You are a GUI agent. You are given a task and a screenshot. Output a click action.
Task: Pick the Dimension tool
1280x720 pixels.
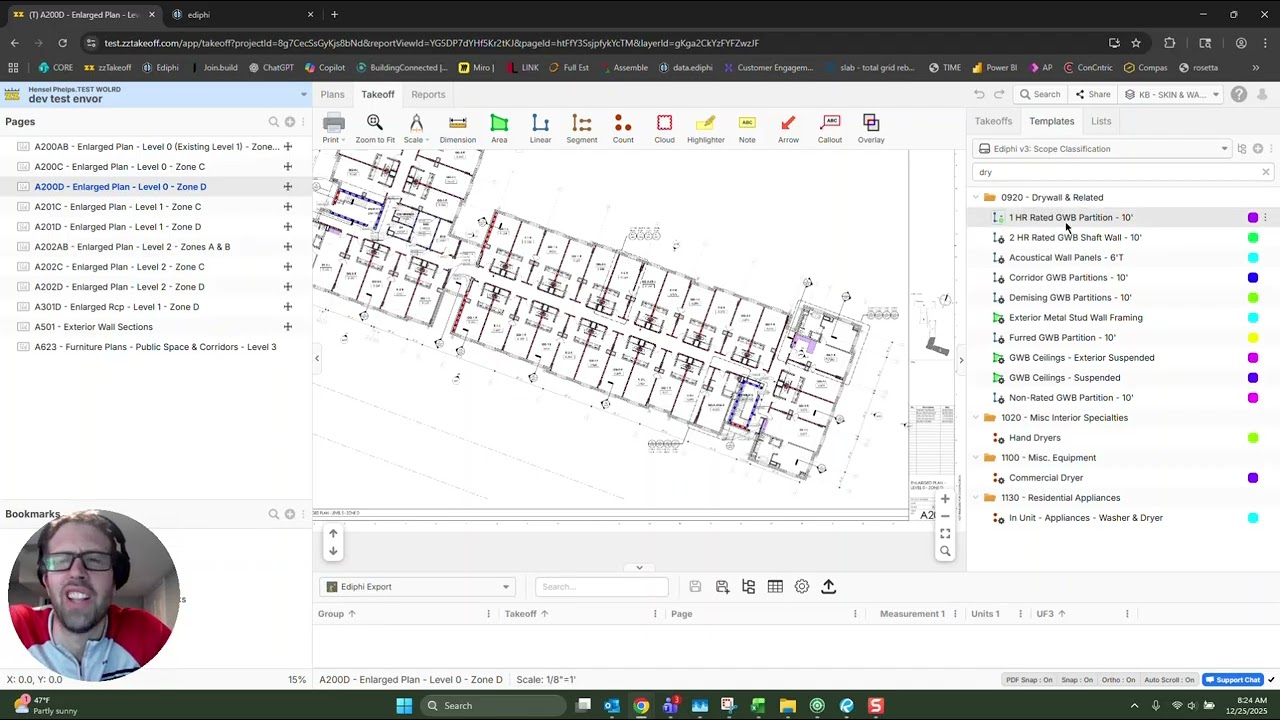[458, 128]
